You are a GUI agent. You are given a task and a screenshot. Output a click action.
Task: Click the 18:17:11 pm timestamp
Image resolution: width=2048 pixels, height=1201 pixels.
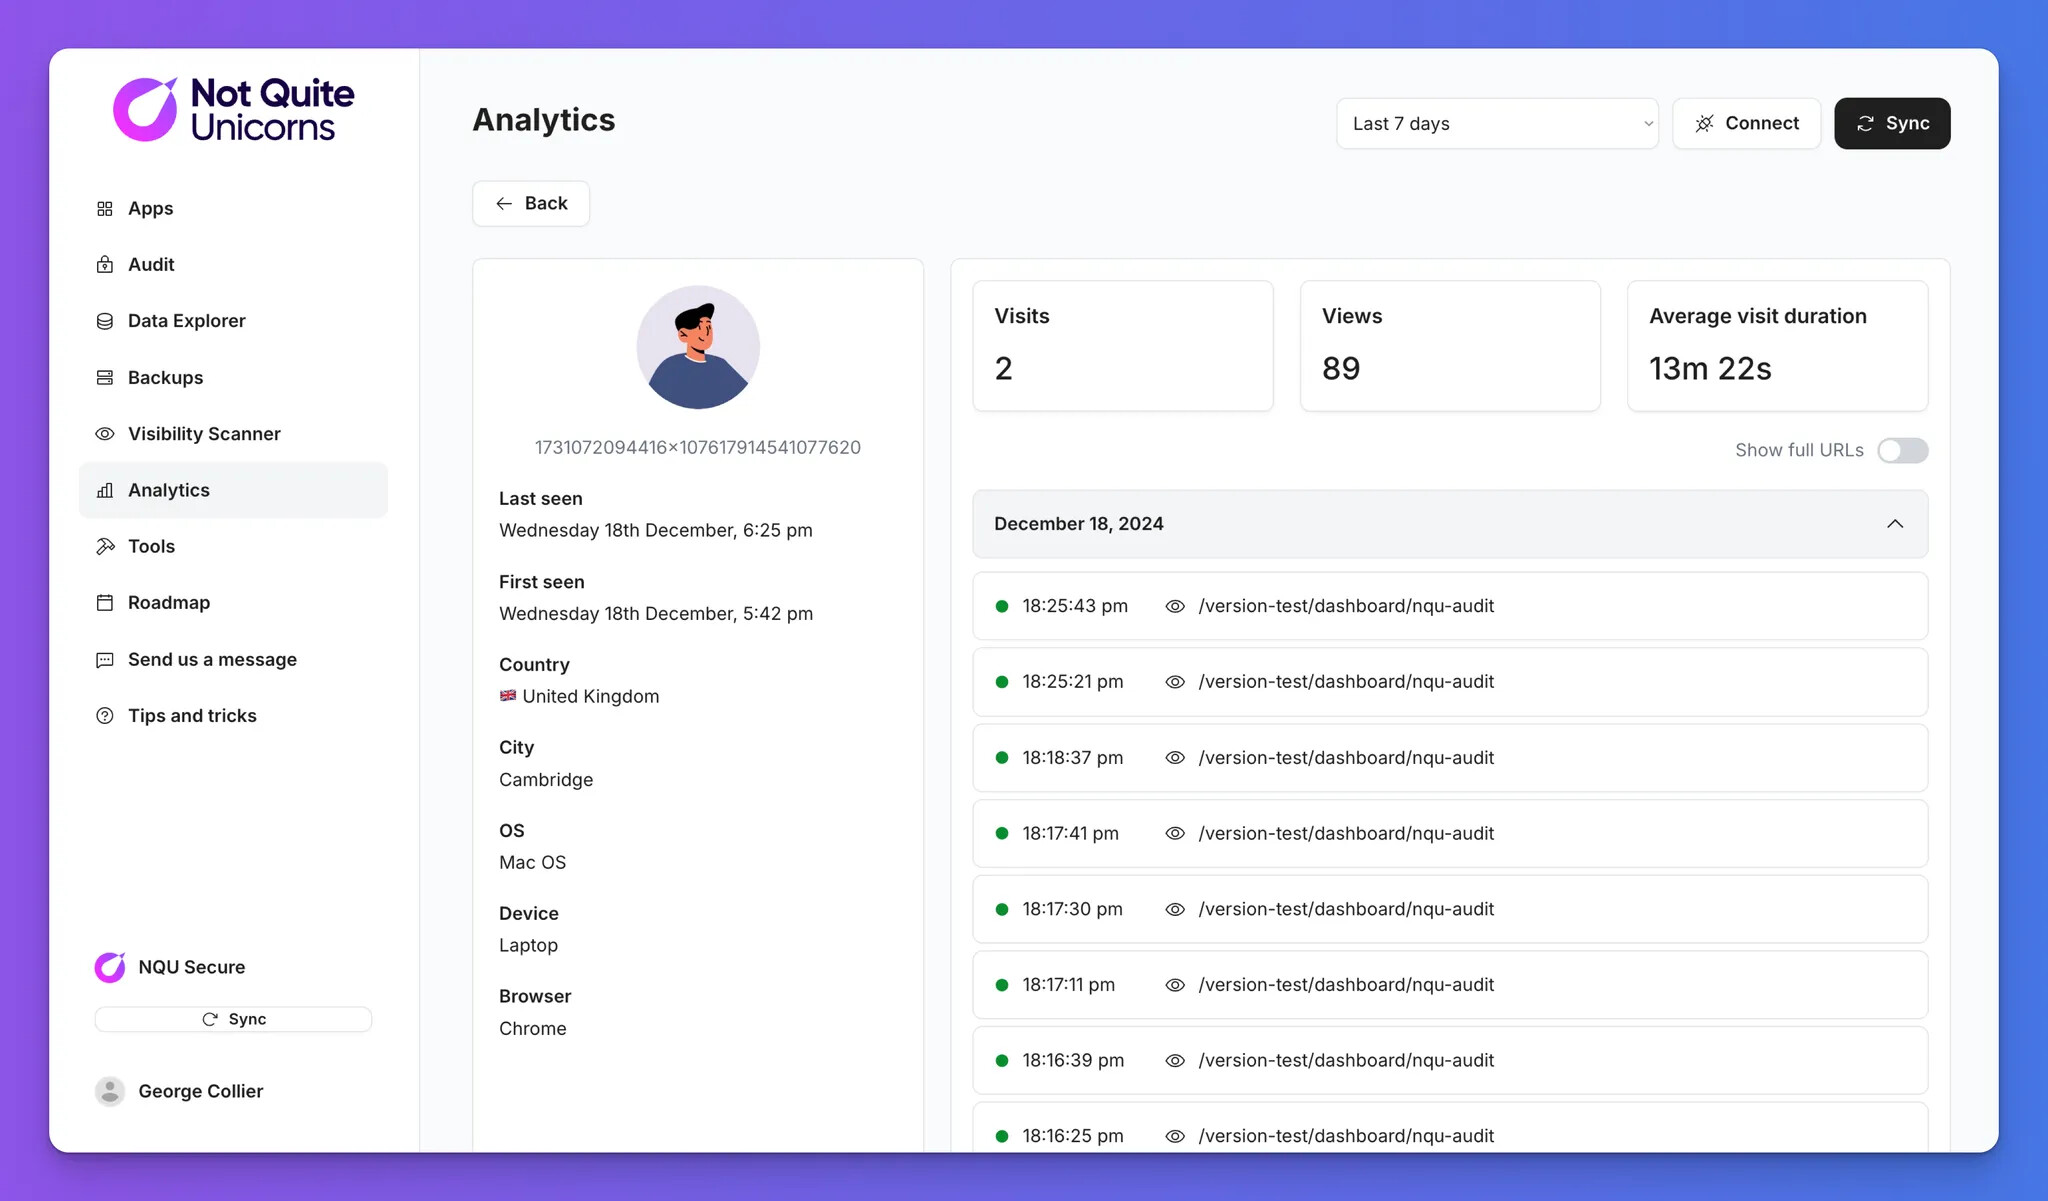(x=1068, y=985)
